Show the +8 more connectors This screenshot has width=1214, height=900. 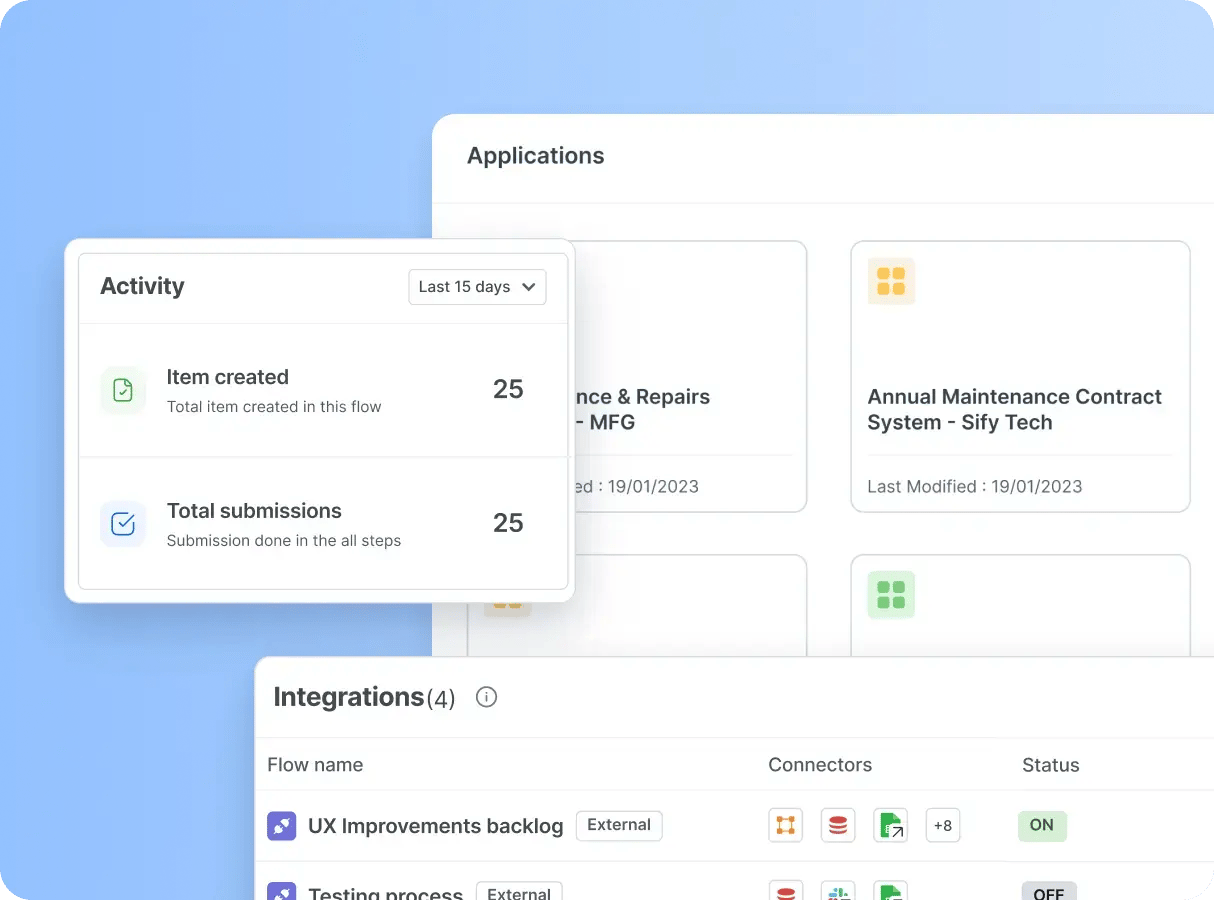coord(943,825)
